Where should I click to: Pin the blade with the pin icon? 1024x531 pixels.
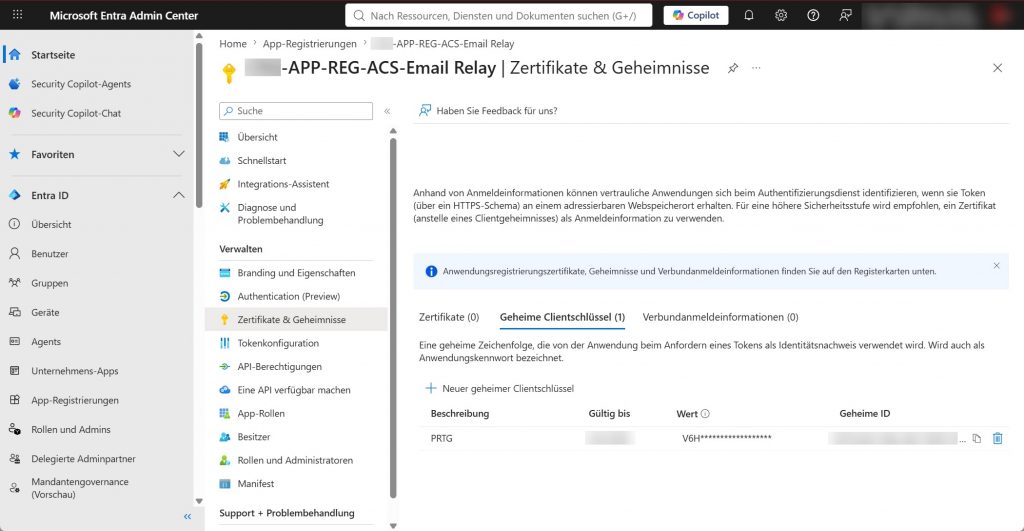[x=733, y=68]
